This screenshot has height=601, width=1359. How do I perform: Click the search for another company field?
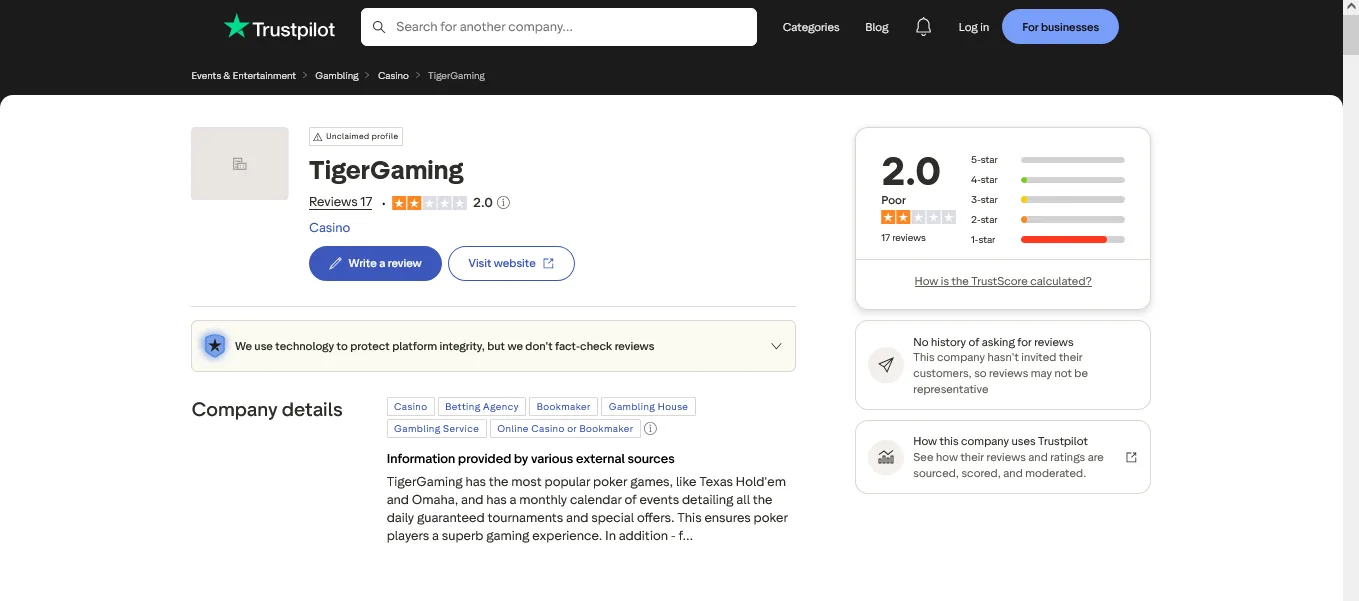(x=558, y=27)
